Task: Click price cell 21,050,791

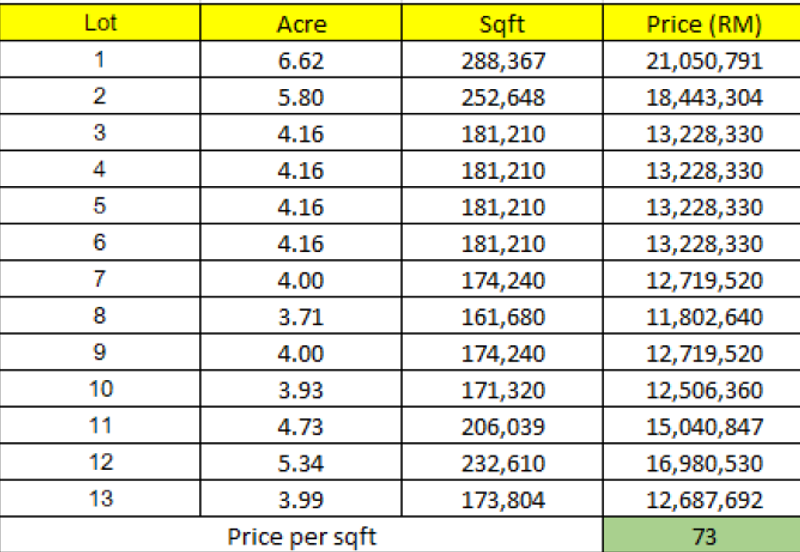Action: pyautogui.click(x=703, y=61)
